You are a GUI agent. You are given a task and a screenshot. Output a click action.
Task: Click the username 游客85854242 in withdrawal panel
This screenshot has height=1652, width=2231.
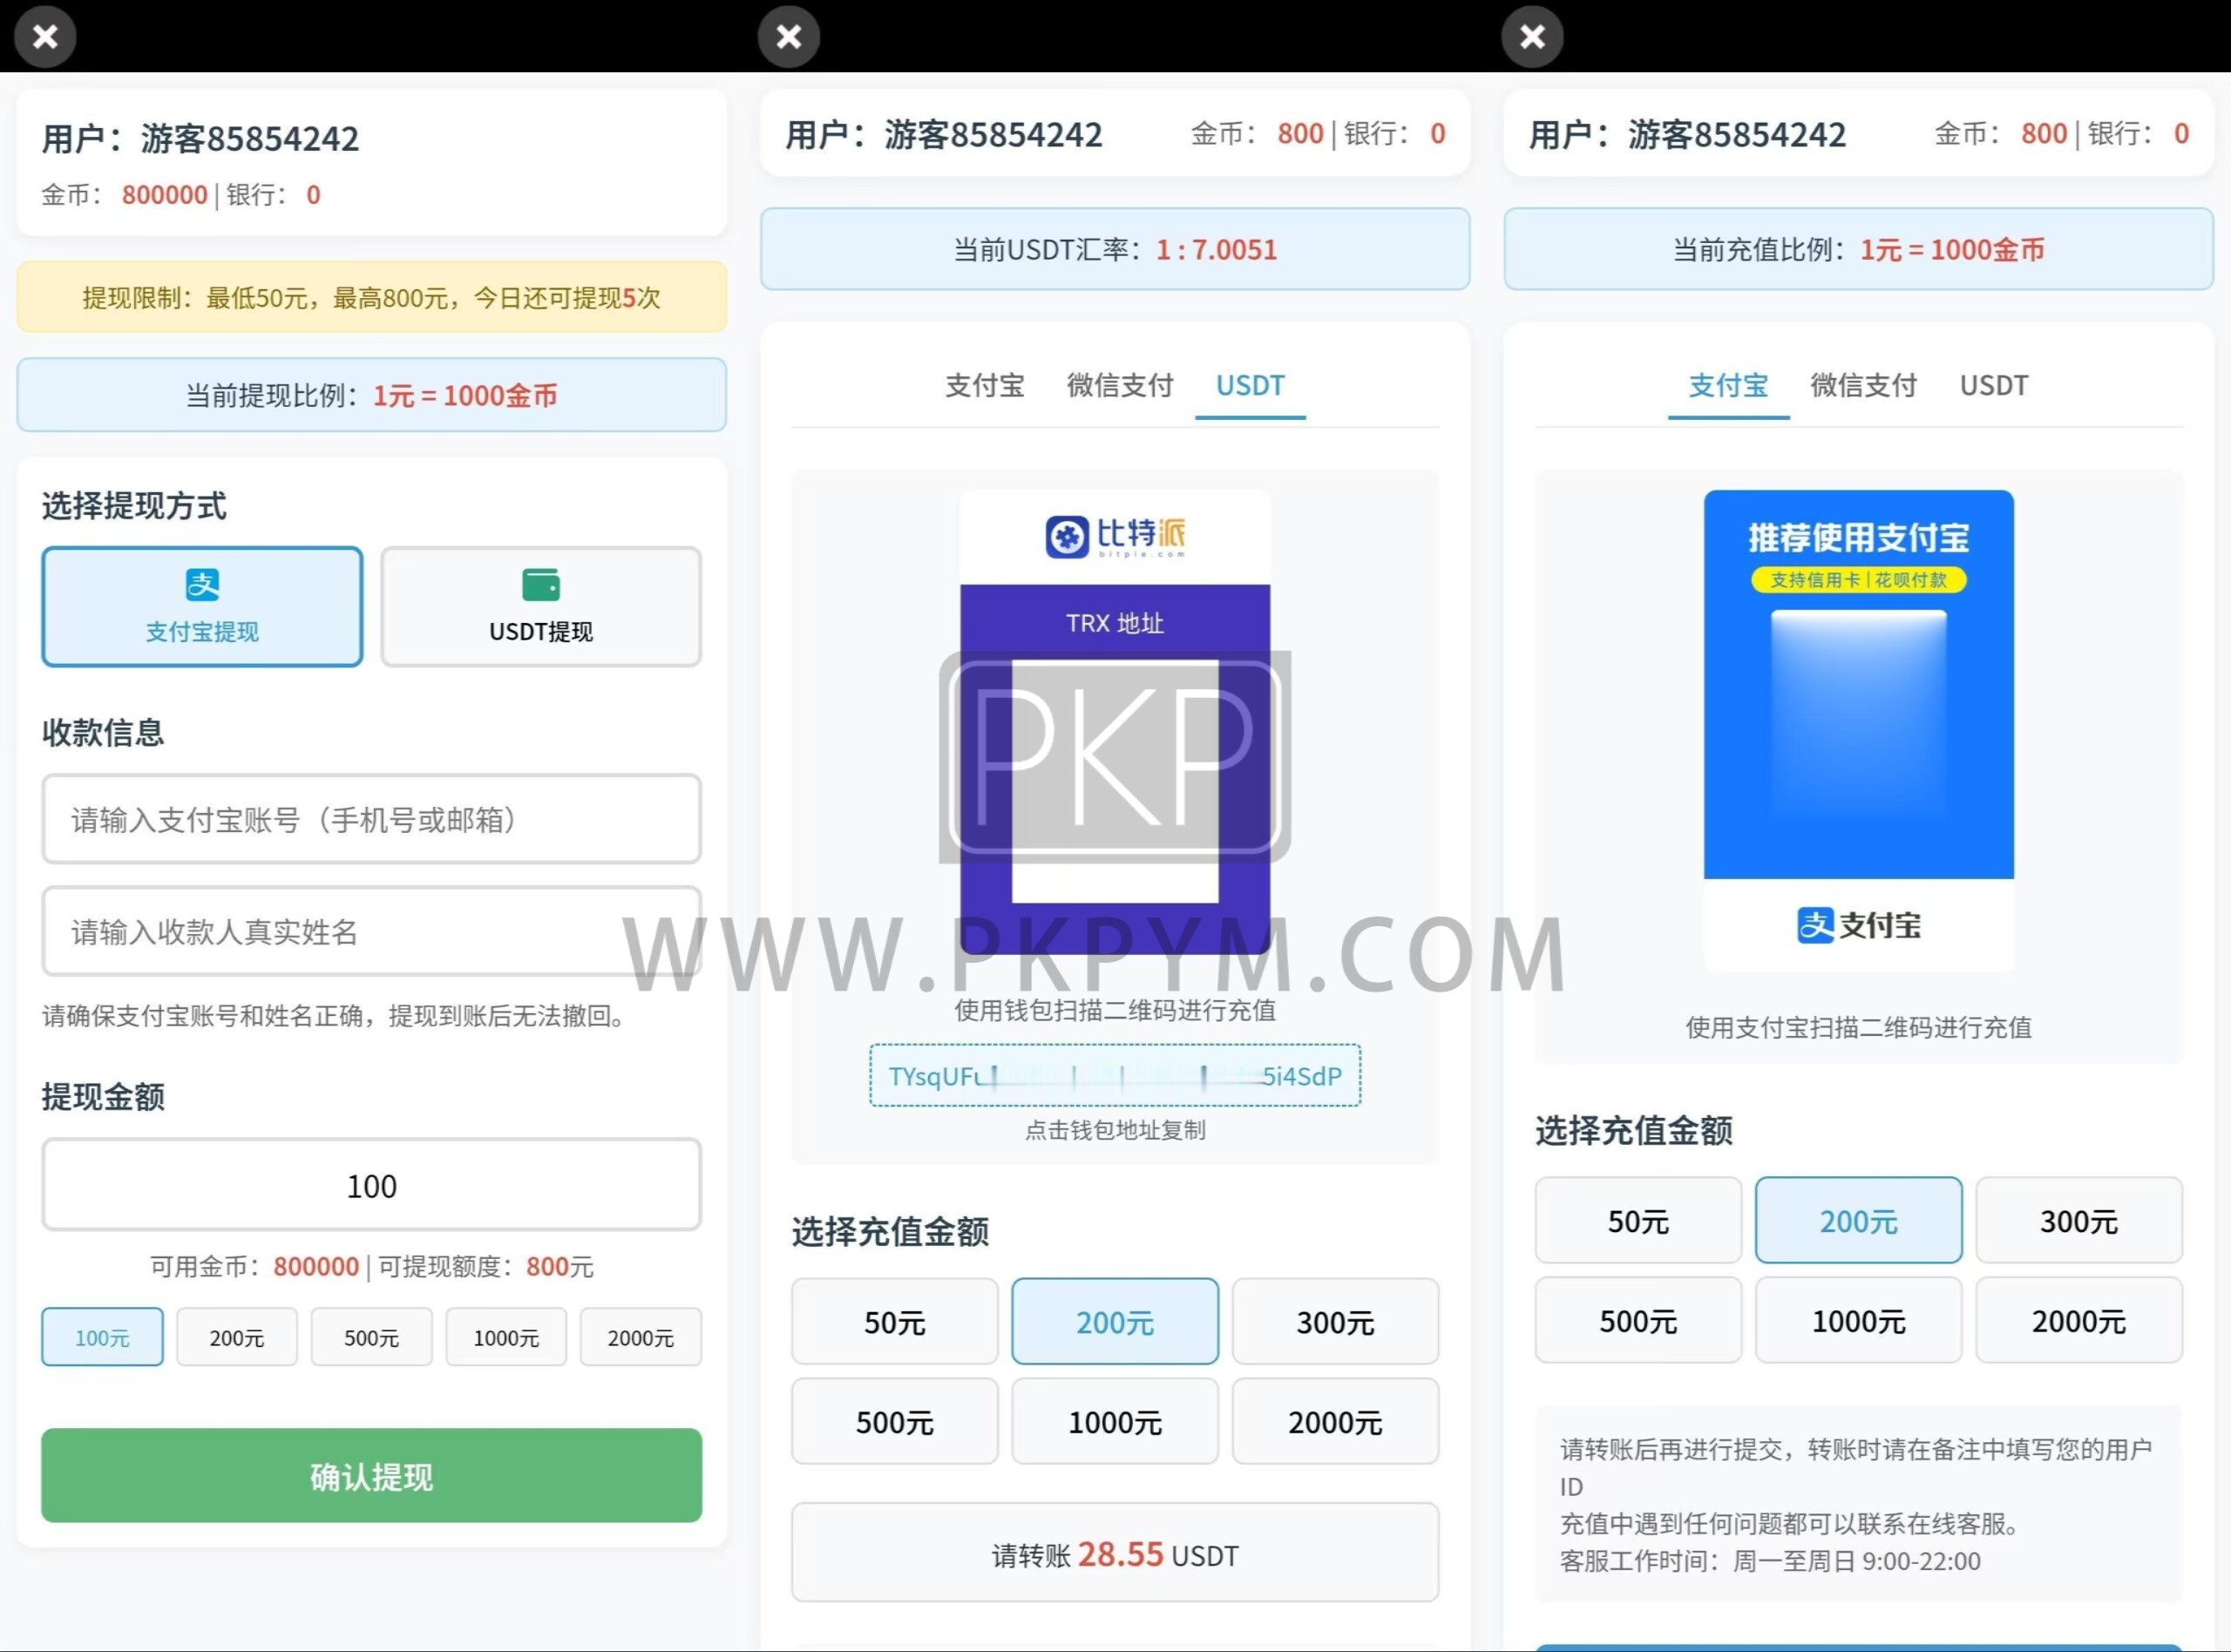[250, 138]
